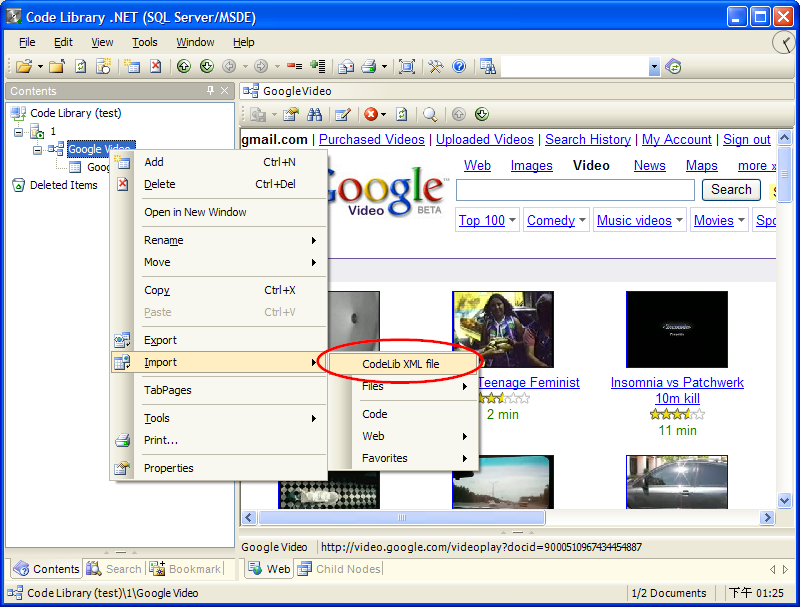The image size is (800, 607).
Task: Click the green down arrow in the main toolbar
Action: (x=207, y=66)
